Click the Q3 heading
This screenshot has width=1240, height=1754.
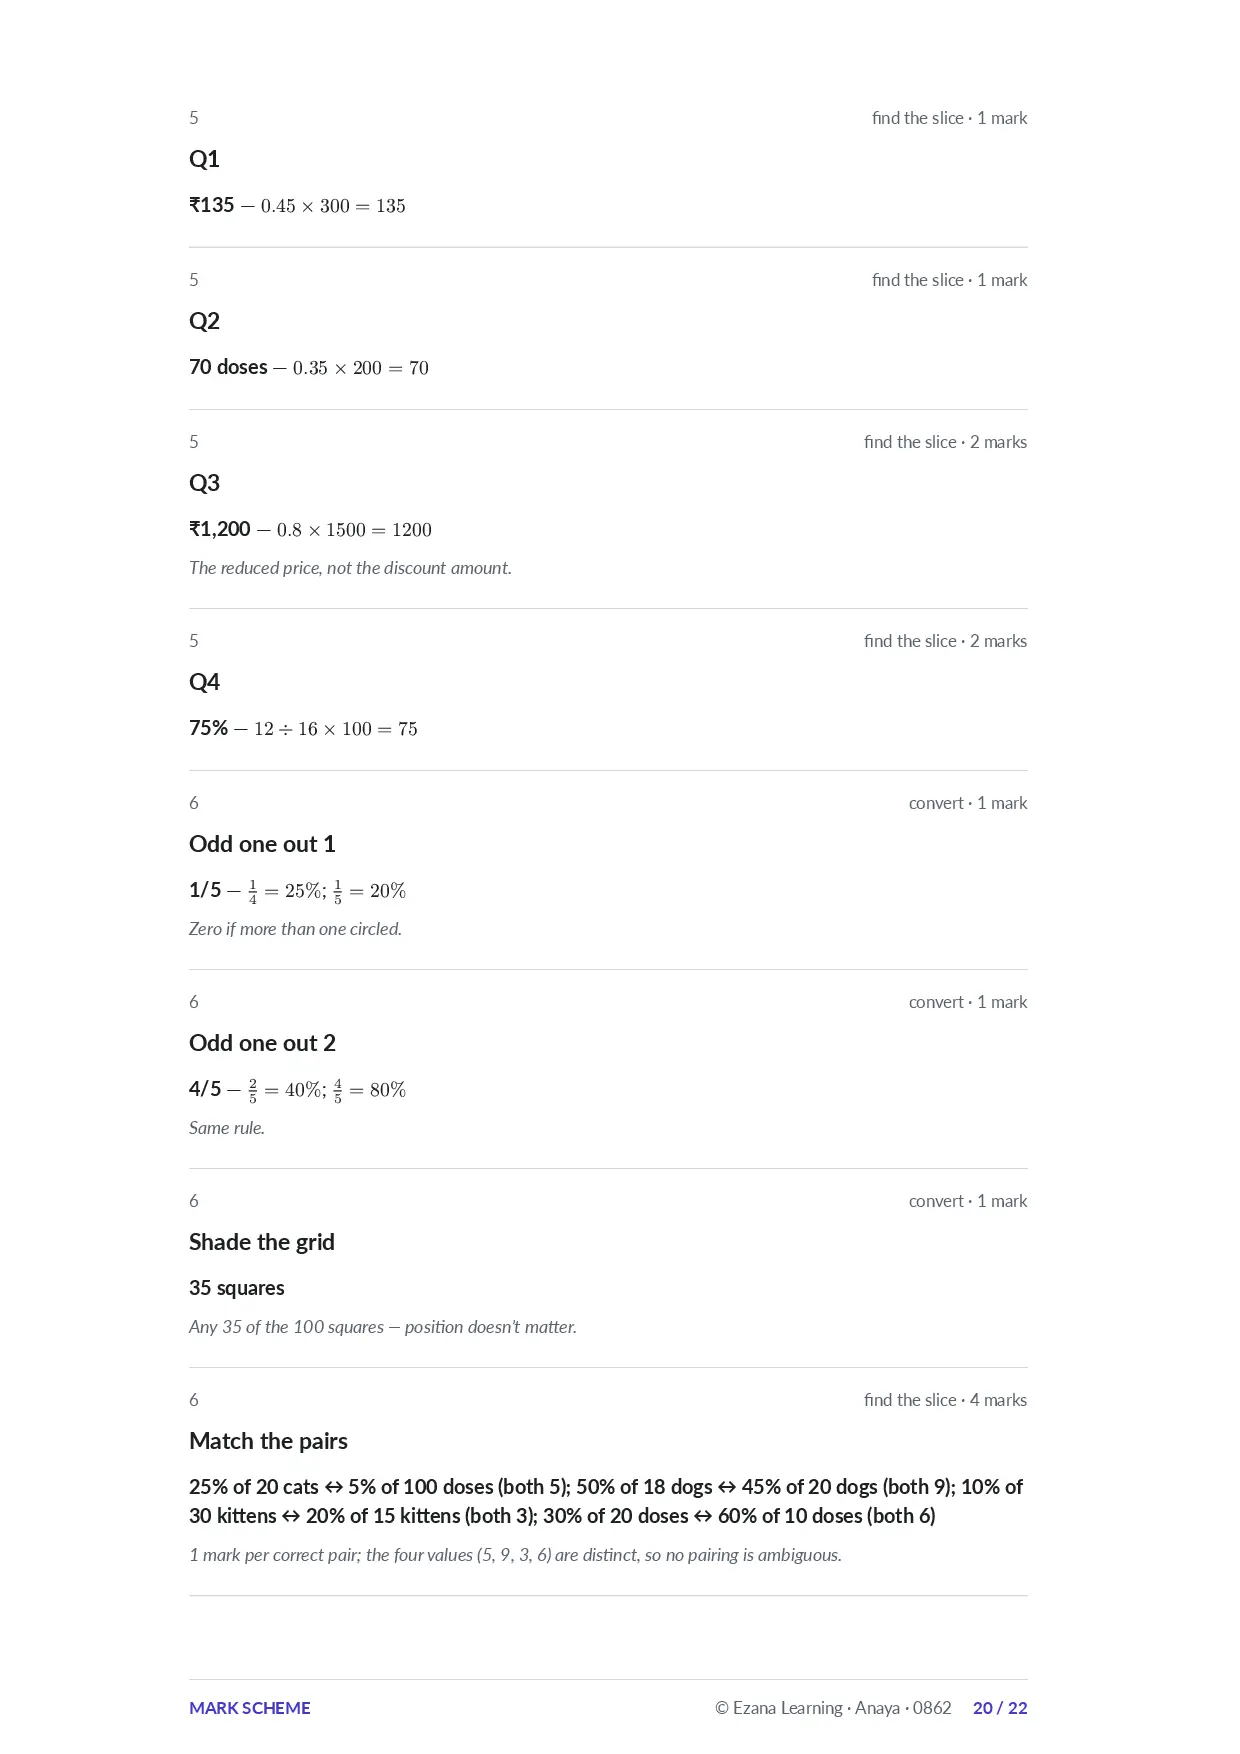204,483
